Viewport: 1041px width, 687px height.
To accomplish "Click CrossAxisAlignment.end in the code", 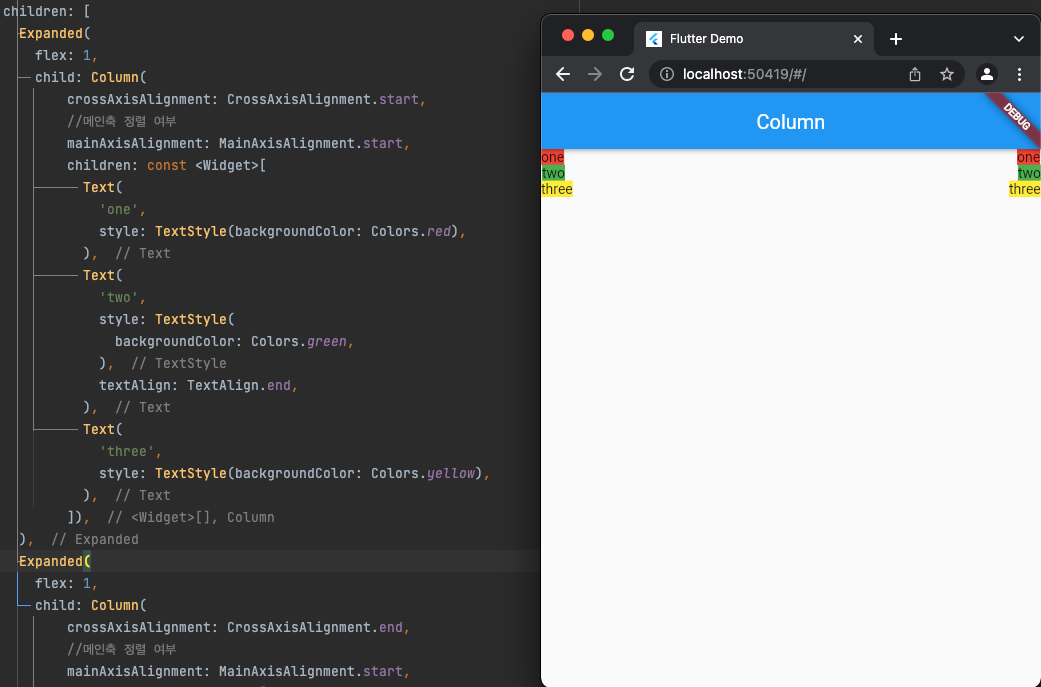I will pos(315,627).
